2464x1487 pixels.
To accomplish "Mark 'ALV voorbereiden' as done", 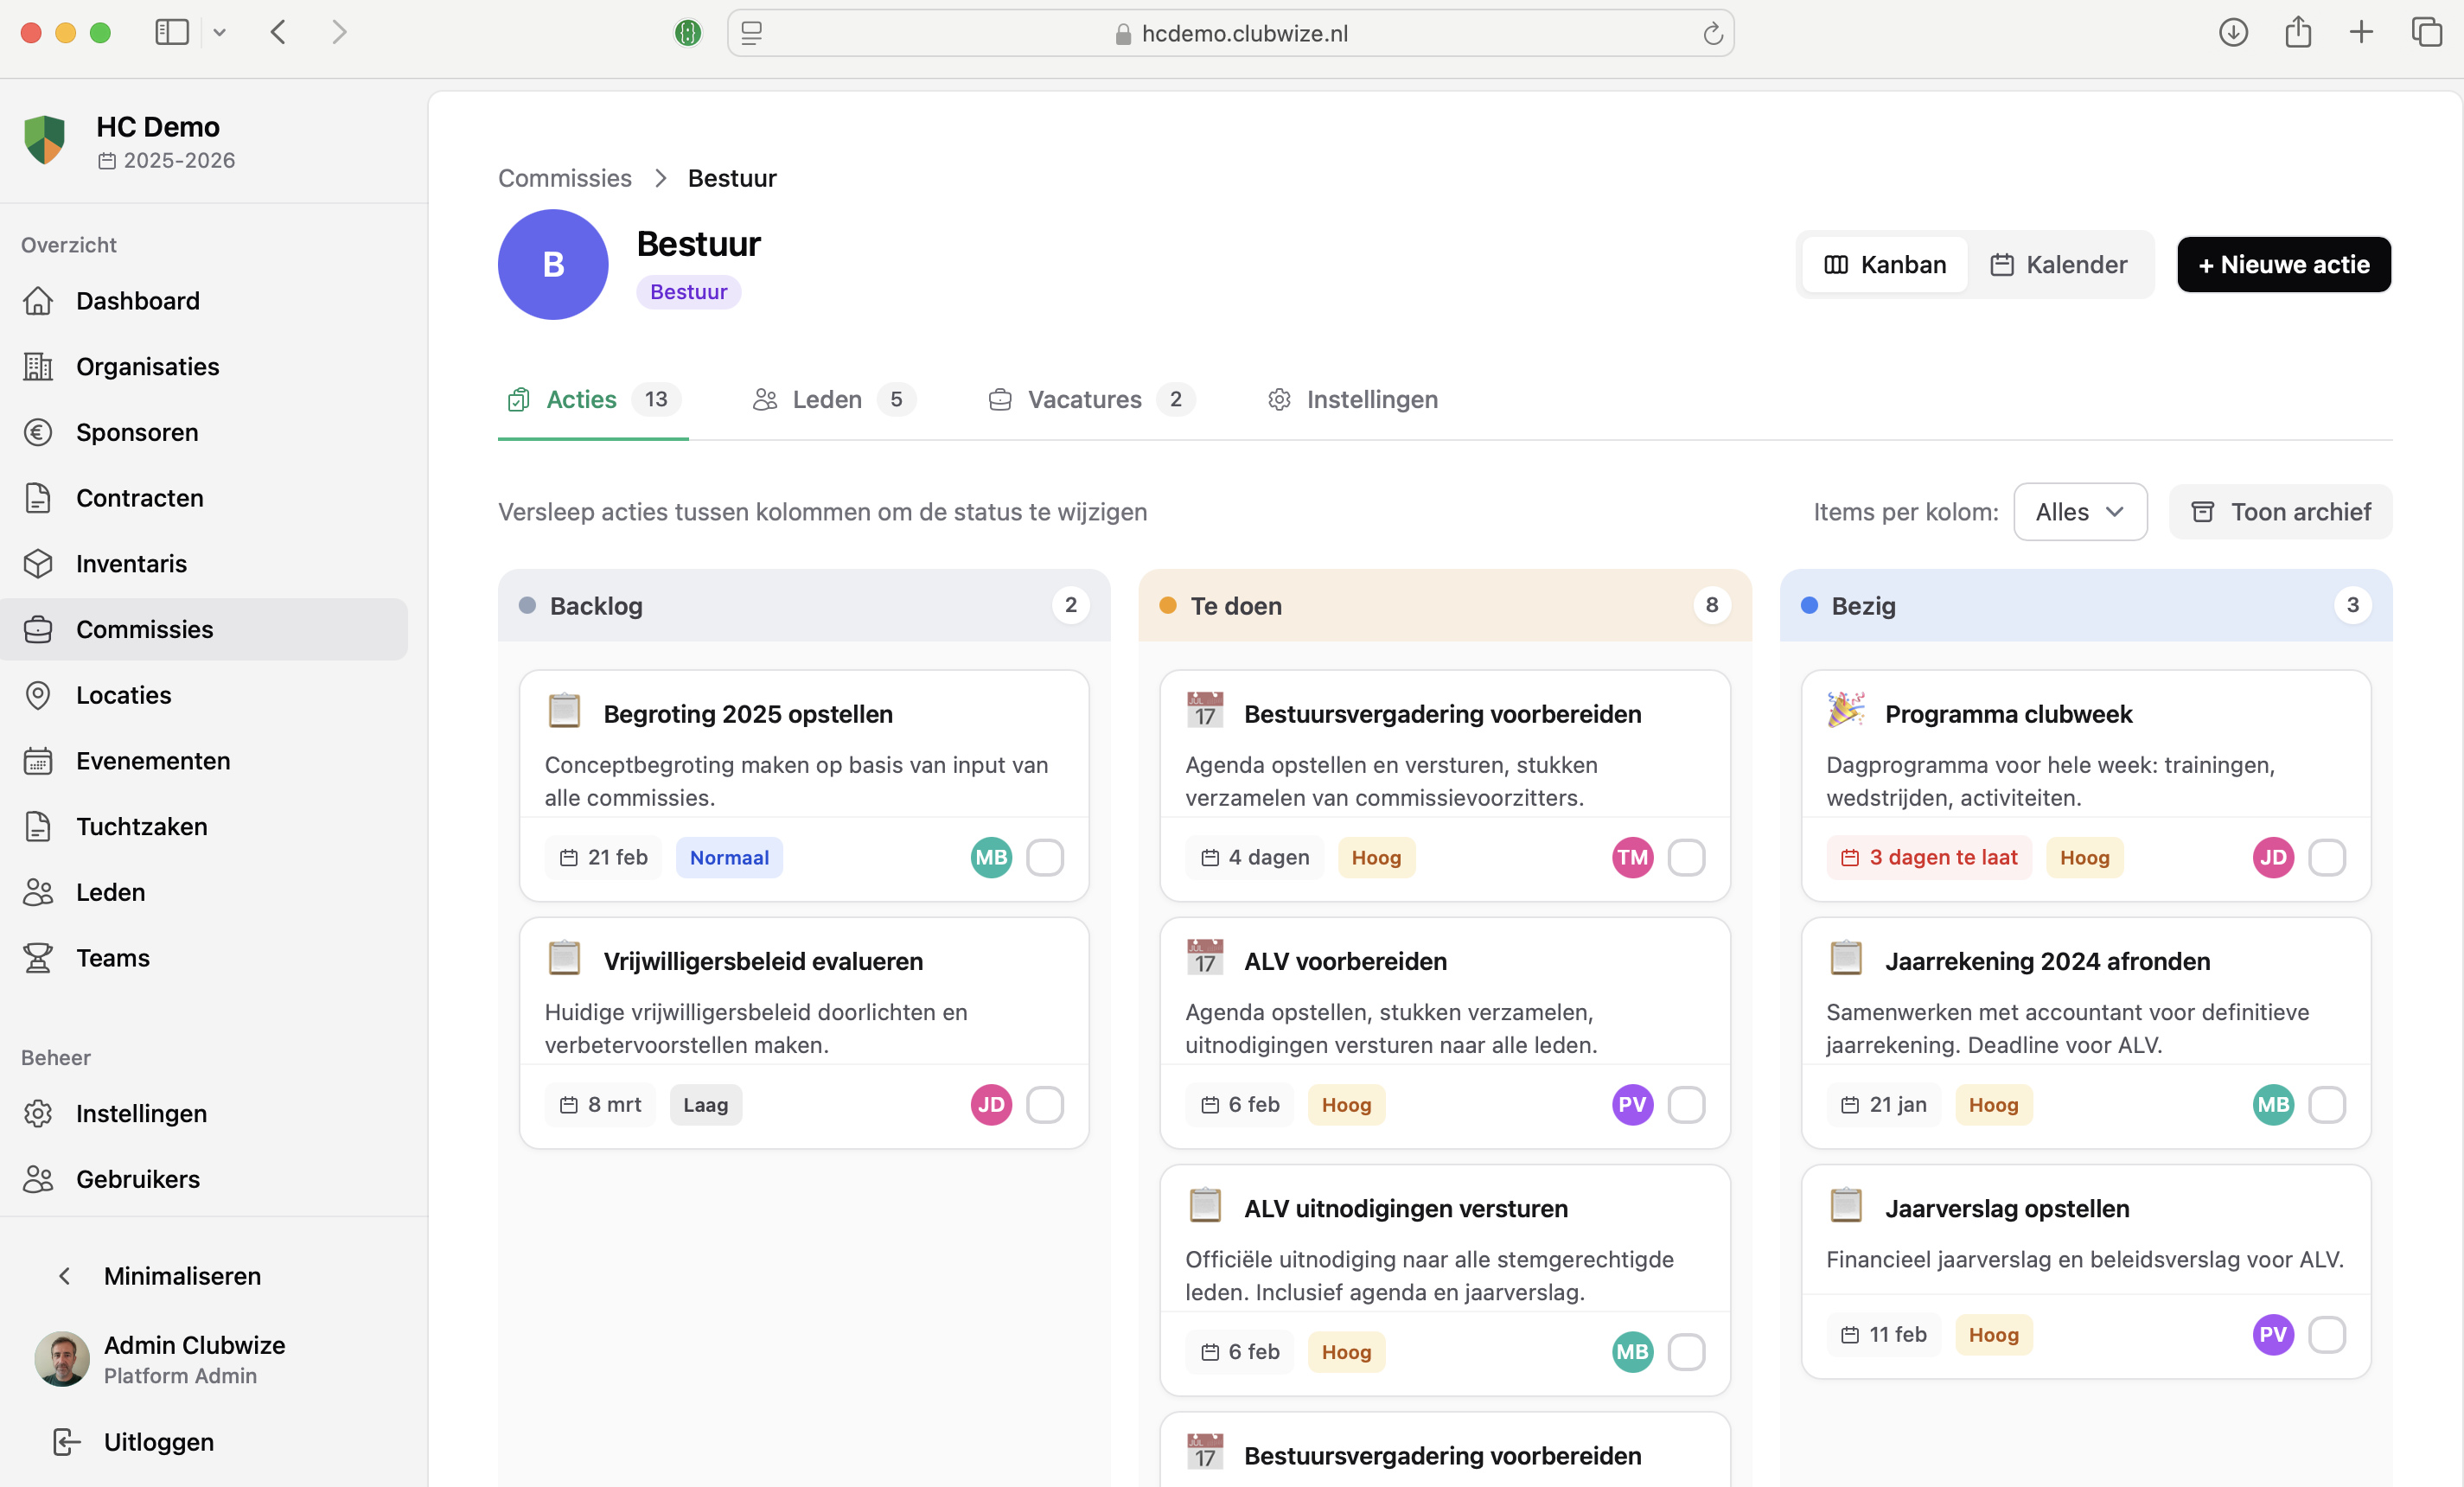I will (1687, 1104).
